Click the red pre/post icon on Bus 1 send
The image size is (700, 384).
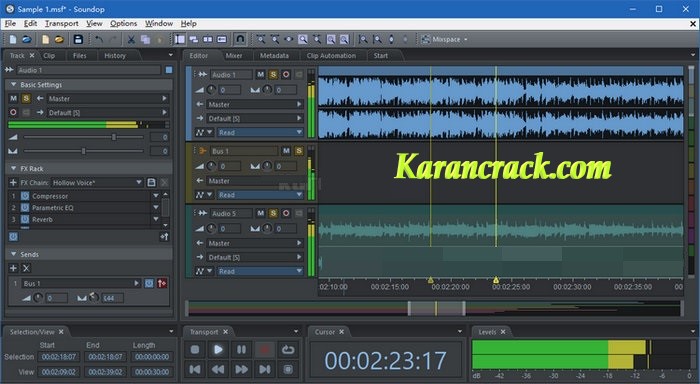[x=162, y=283]
